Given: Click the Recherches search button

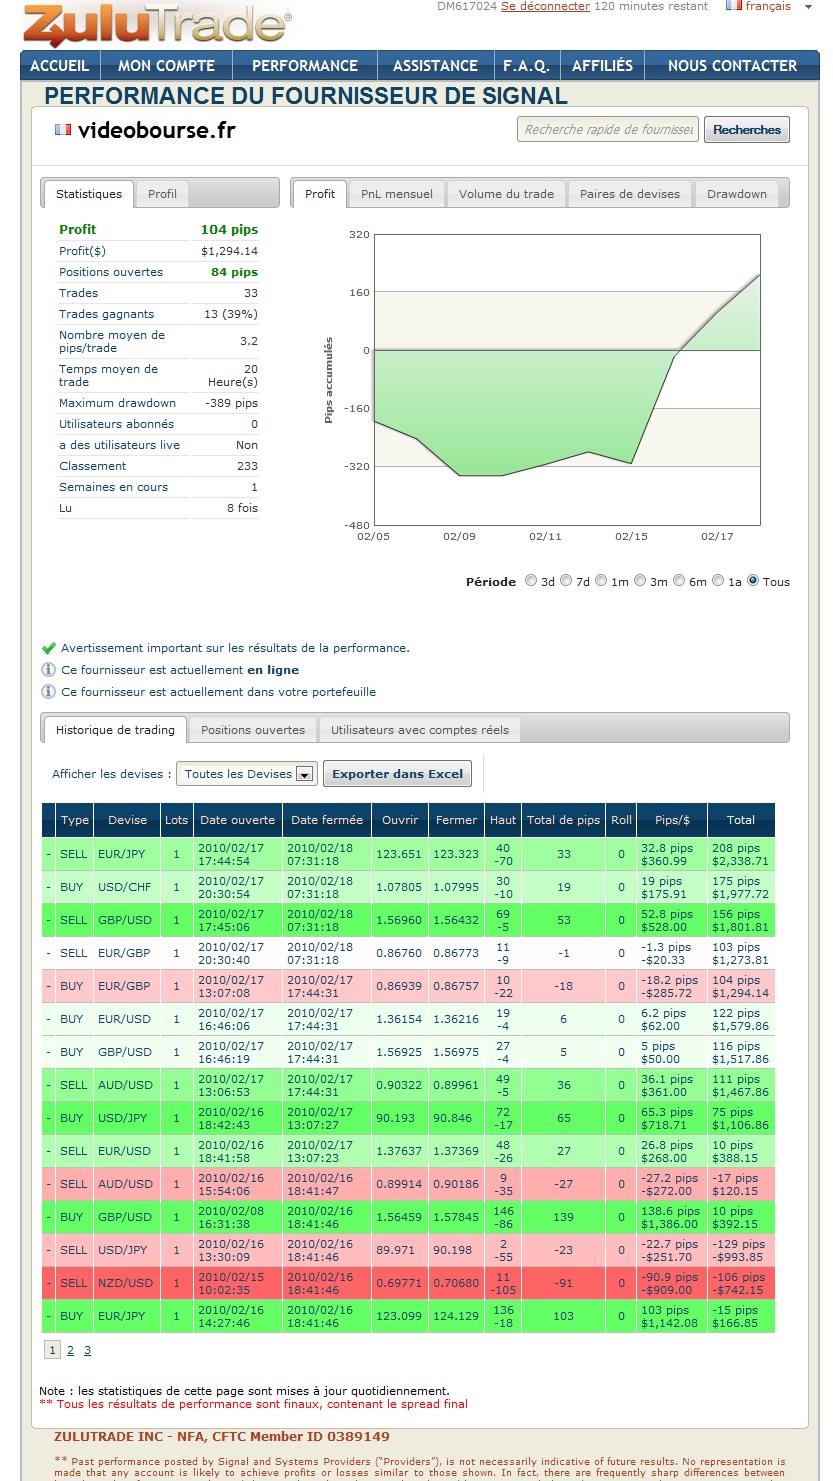Looking at the screenshot, I should pyautogui.click(x=747, y=130).
